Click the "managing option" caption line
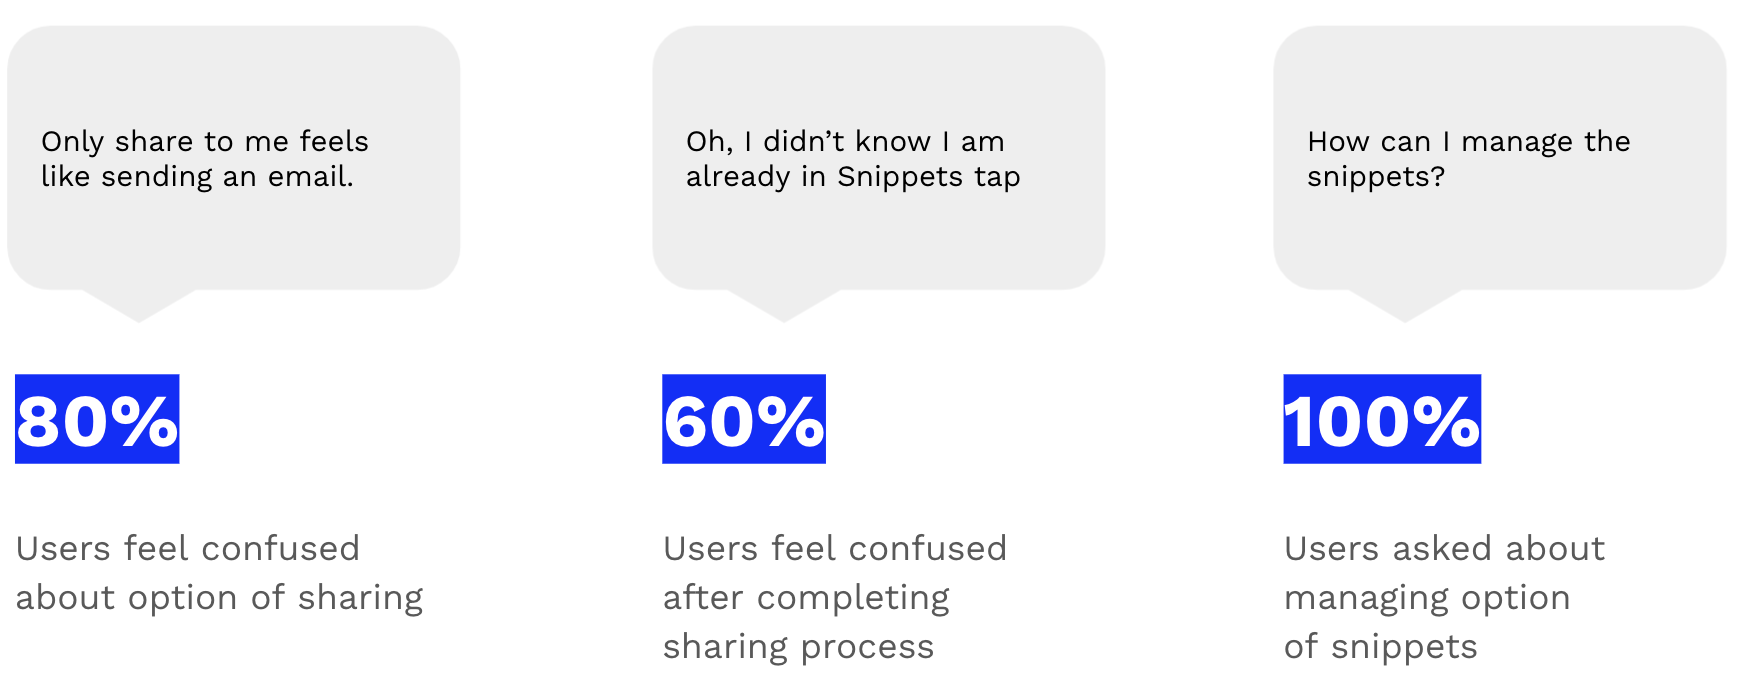 tap(1427, 598)
